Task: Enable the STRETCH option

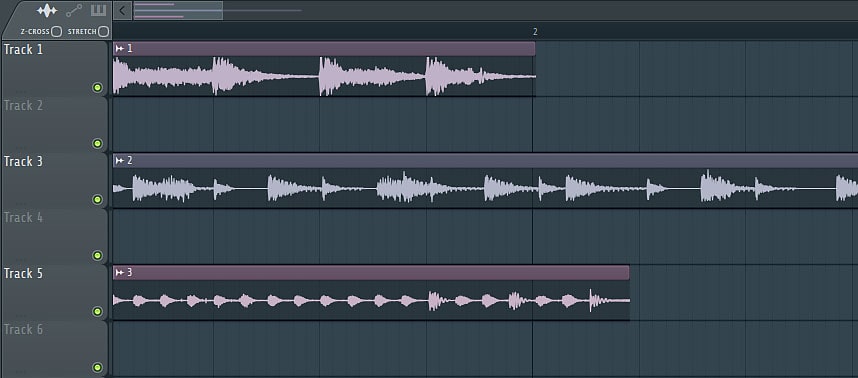Action: coord(103,32)
